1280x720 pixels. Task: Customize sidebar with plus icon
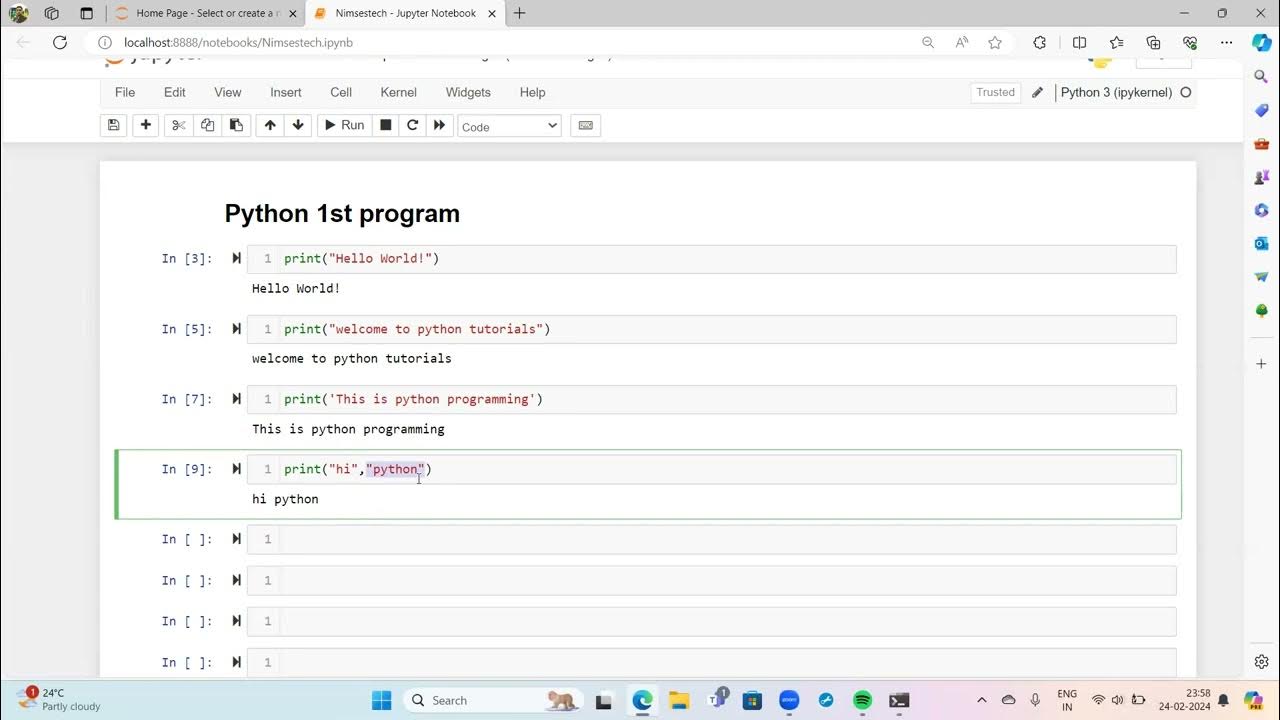pos(1262,364)
